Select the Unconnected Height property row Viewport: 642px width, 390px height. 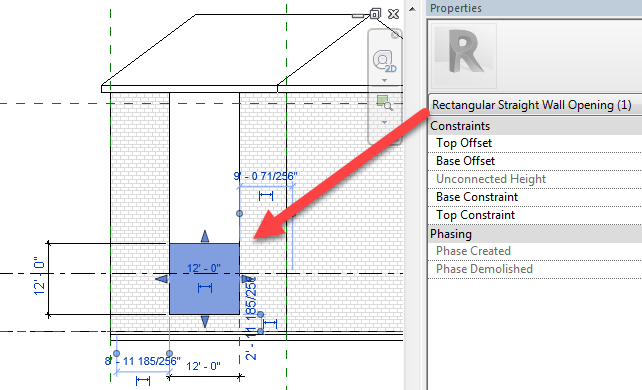pos(535,179)
